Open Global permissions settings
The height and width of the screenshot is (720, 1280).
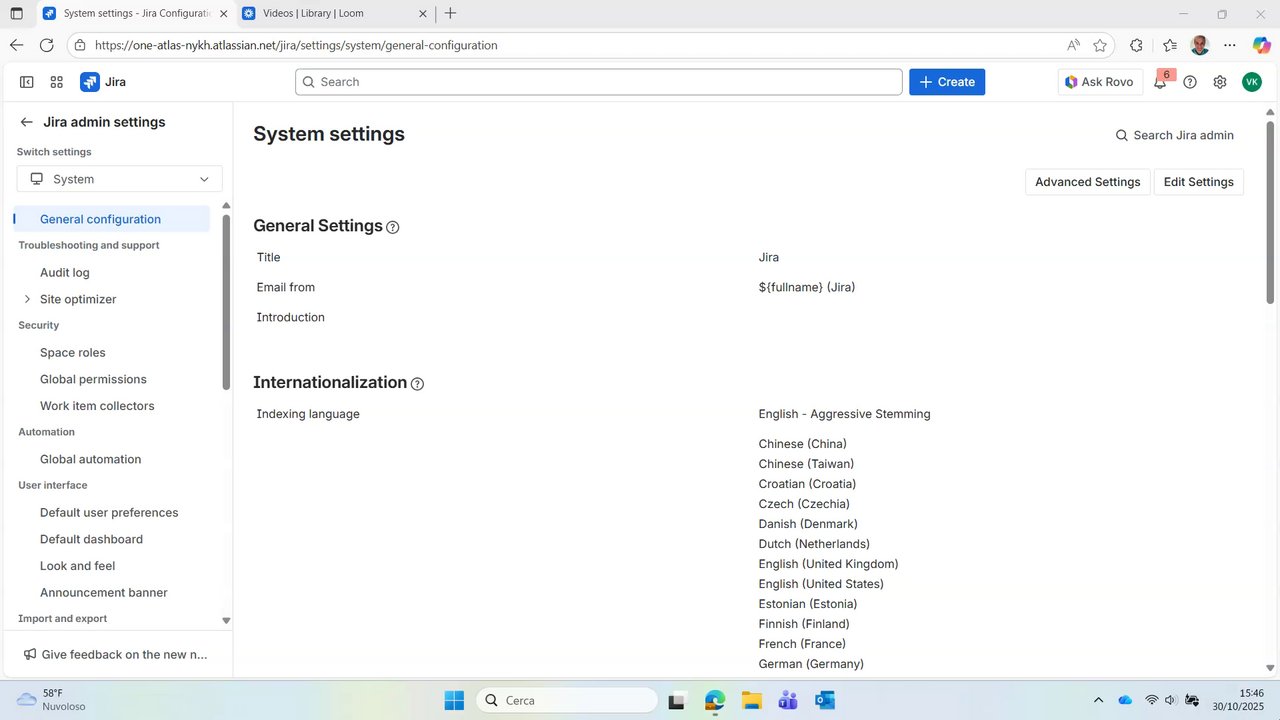click(93, 379)
